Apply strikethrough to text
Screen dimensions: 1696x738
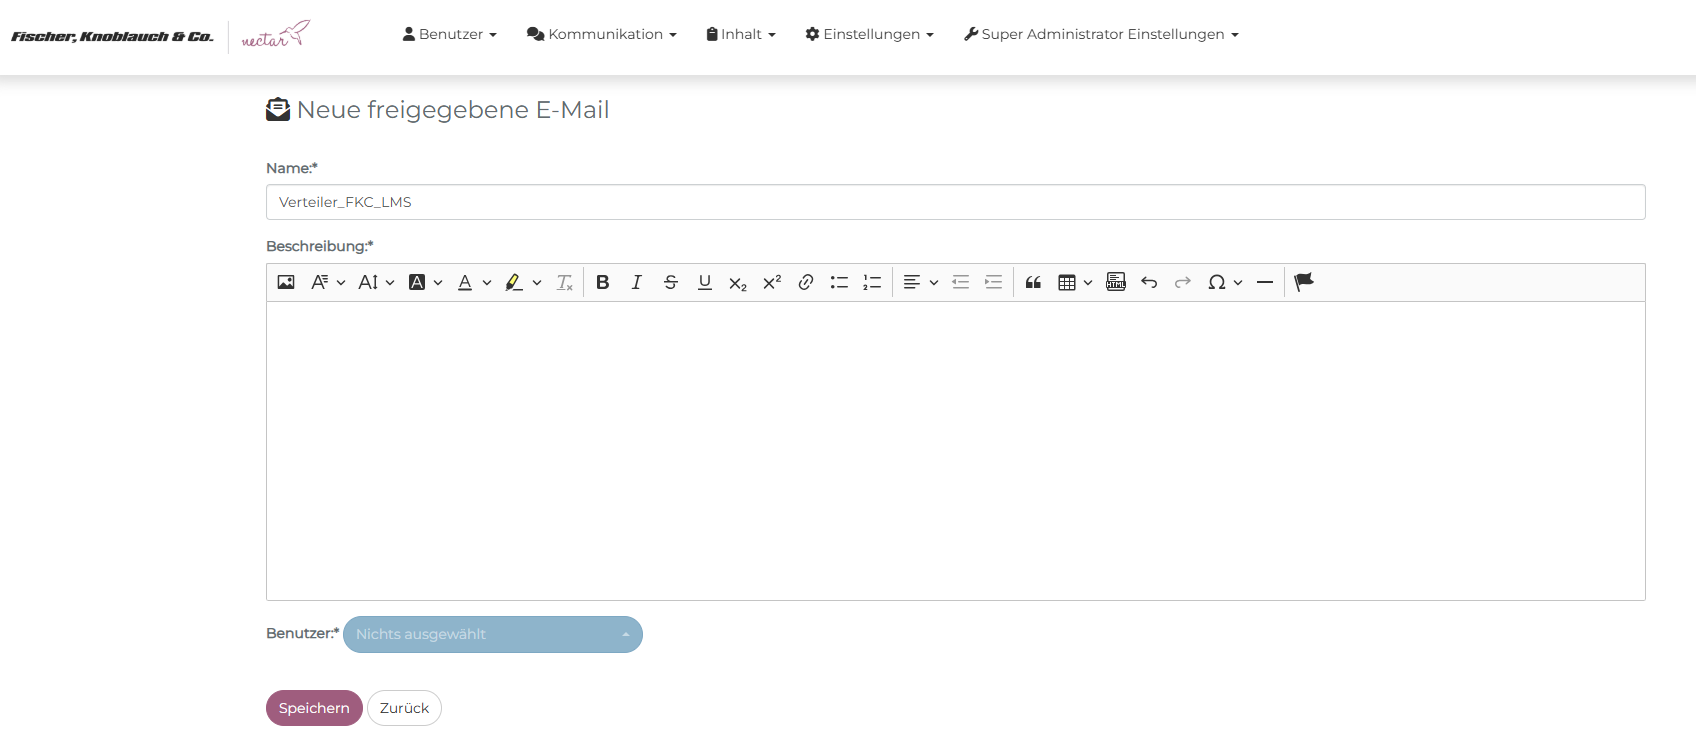(670, 283)
